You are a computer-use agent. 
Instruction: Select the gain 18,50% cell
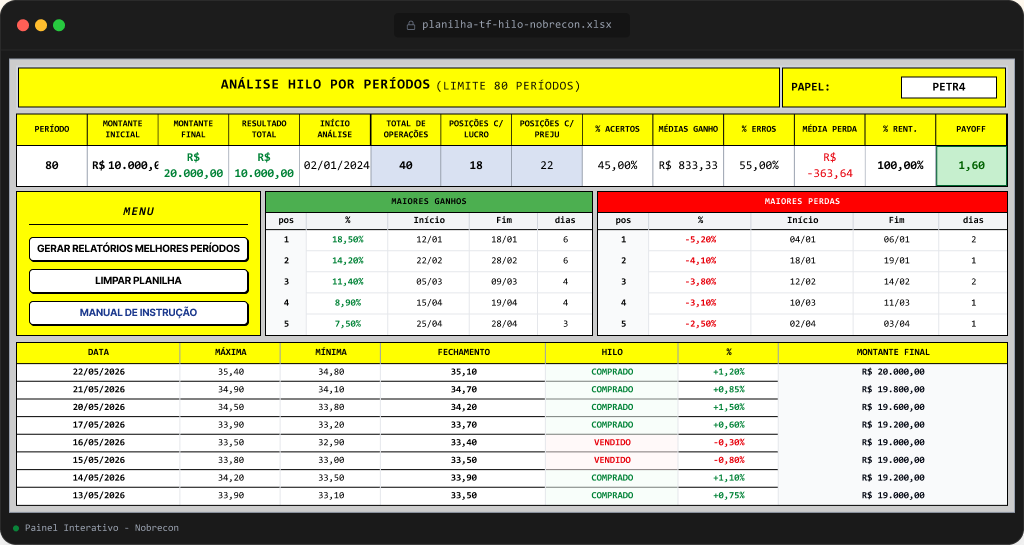[347, 240]
